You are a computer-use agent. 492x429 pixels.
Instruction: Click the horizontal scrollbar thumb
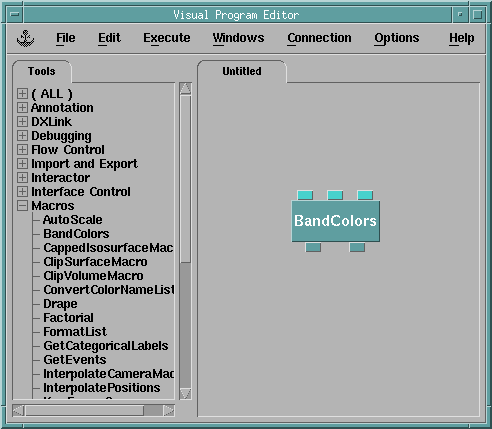click(x=85, y=410)
